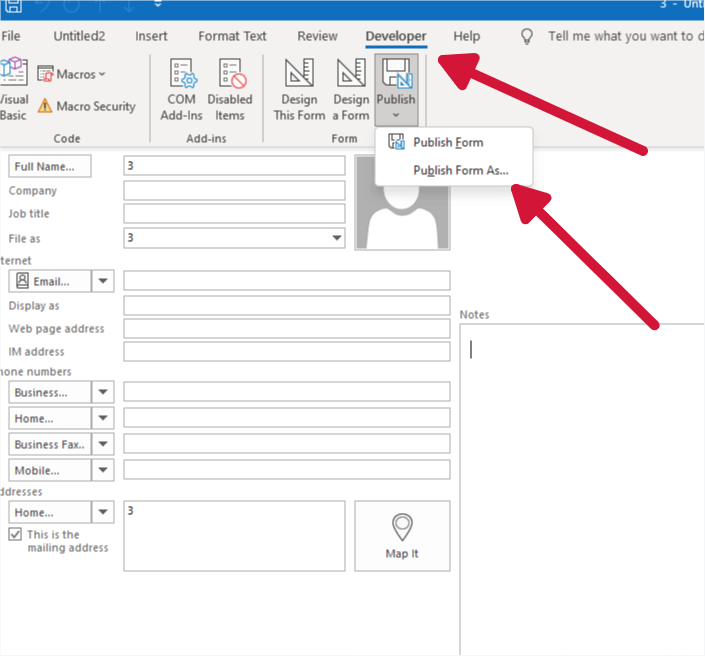The width and height of the screenshot is (705, 656).
Task: Open the Help tab
Action: tap(466, 36)
